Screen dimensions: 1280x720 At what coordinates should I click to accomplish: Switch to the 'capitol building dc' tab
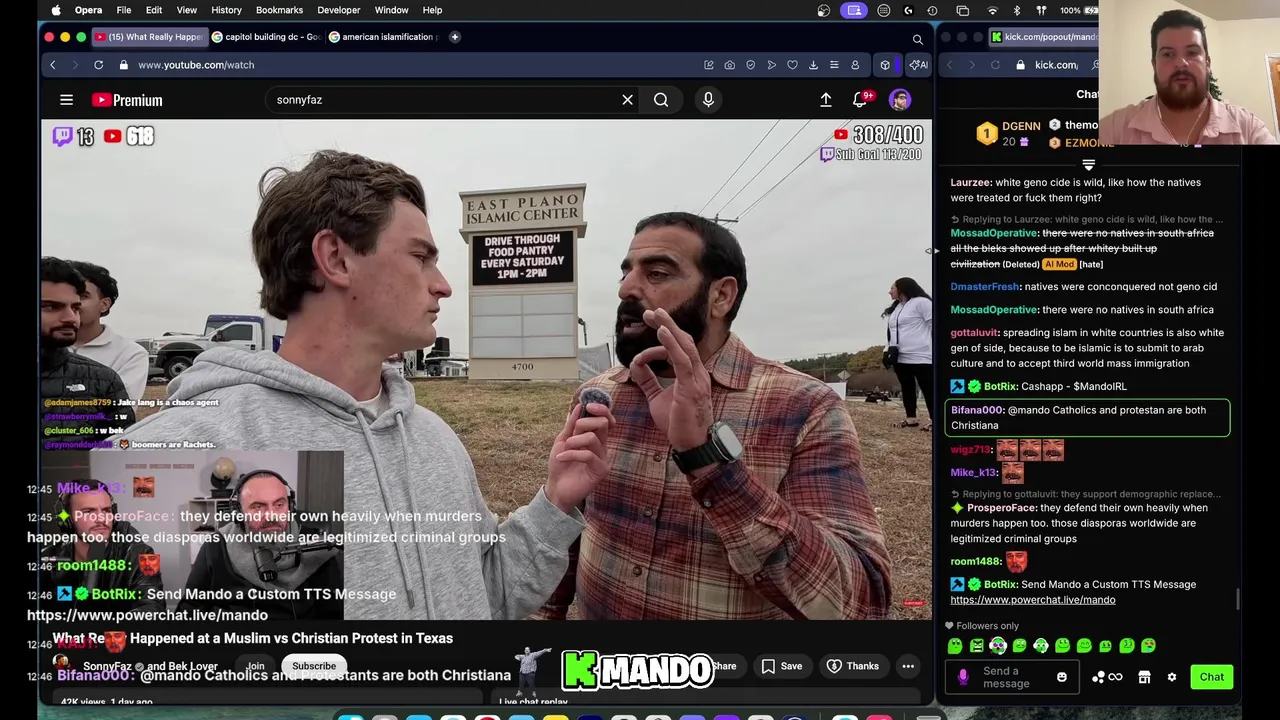(x=265, y=37)
